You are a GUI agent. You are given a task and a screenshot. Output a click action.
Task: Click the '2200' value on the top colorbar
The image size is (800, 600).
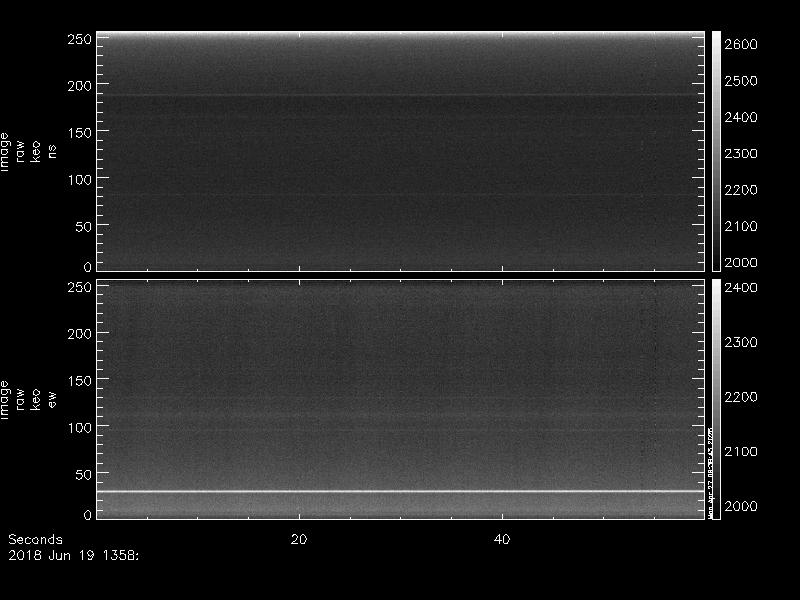[x=741, y=190]
